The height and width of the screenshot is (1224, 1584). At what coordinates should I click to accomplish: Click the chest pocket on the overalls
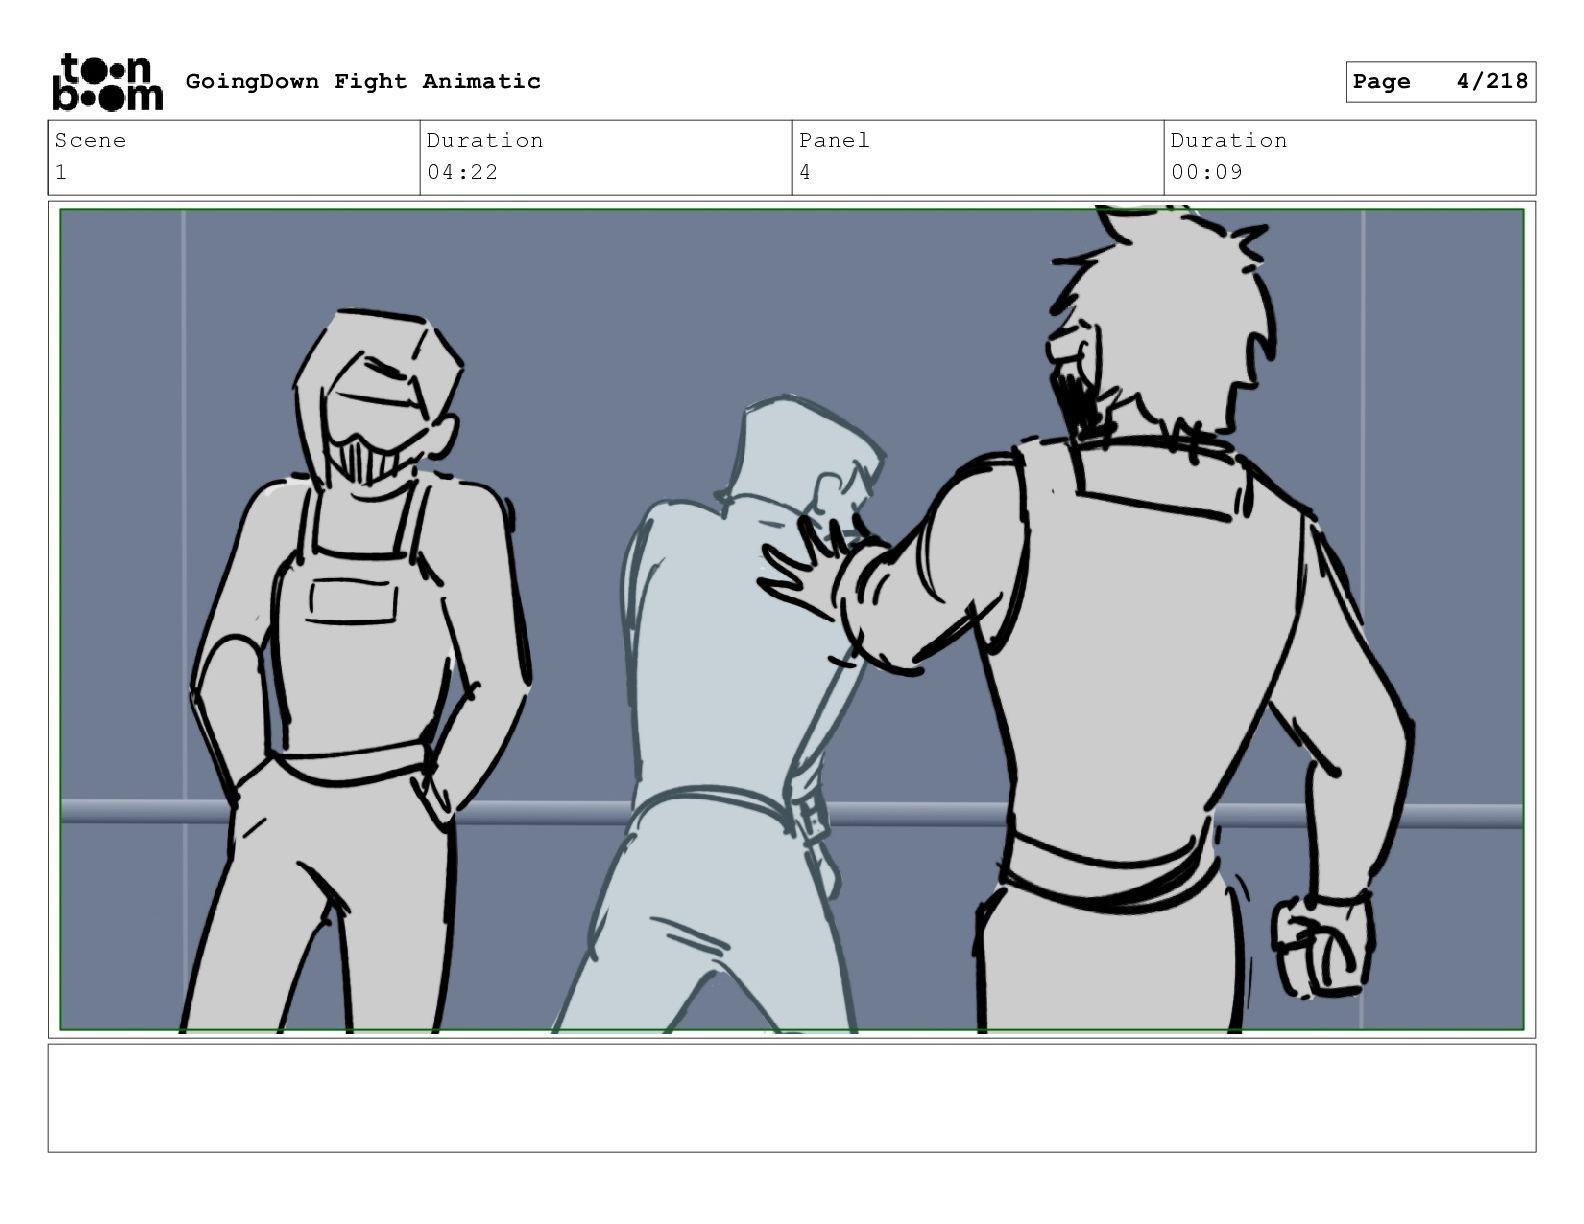click(x=353, y=602)
